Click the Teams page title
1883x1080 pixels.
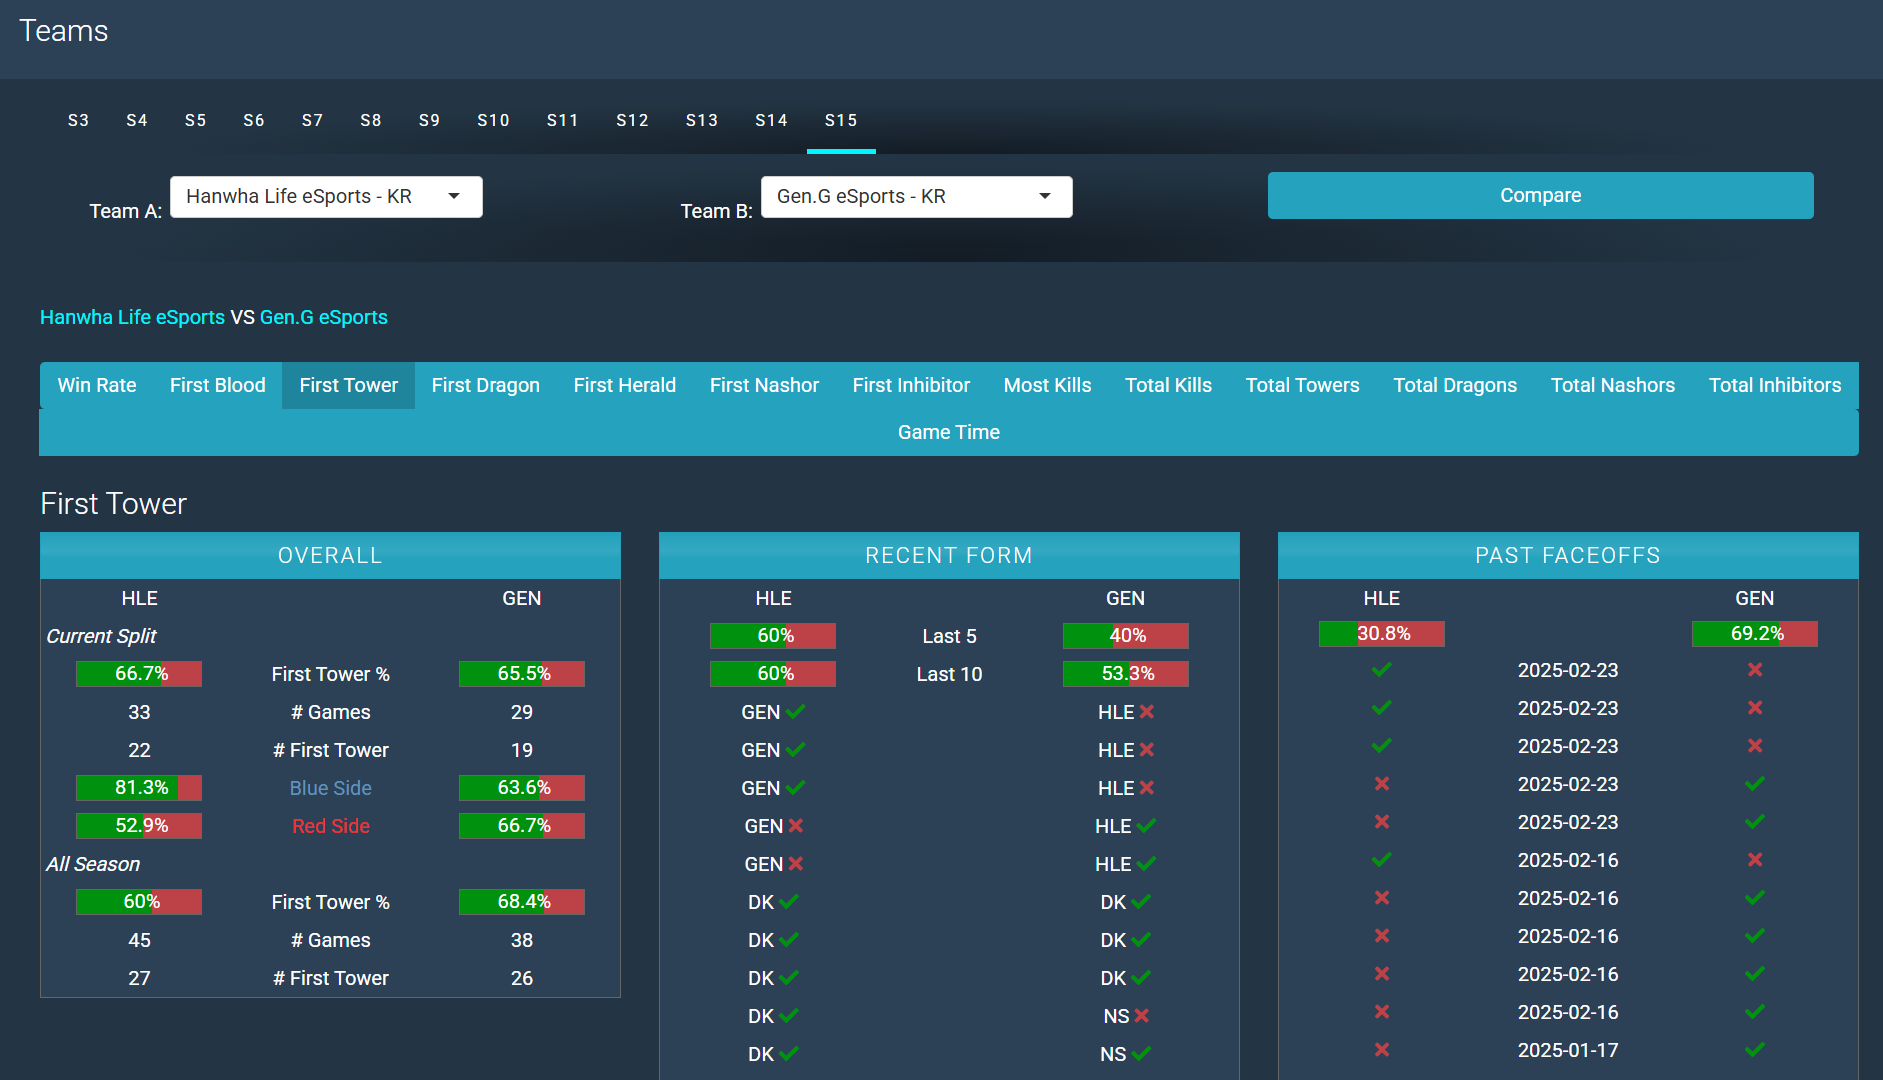coord(64,31)
